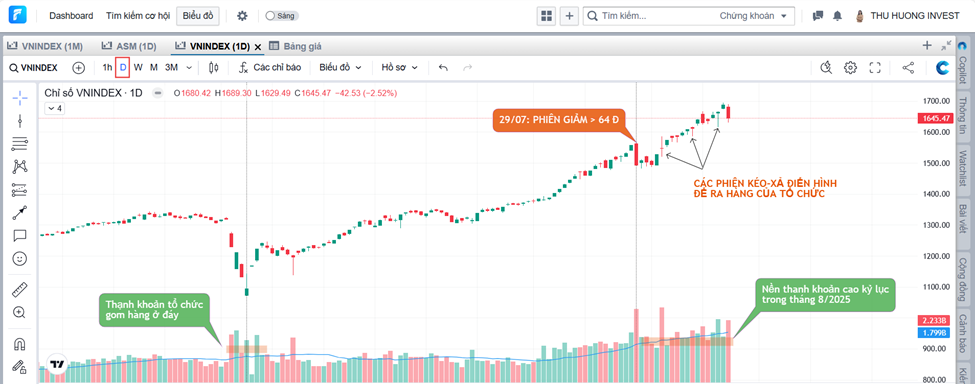This screenshot has width=975, height=384.
Task: Enter fullscreen chart mode
Action: tap(875, 67)
